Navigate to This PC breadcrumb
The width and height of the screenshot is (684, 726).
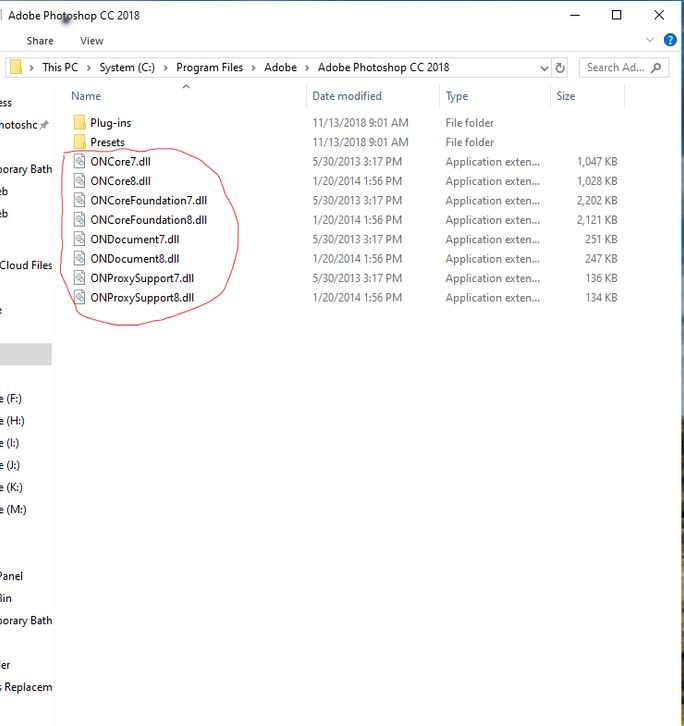(x=60, y=68)
